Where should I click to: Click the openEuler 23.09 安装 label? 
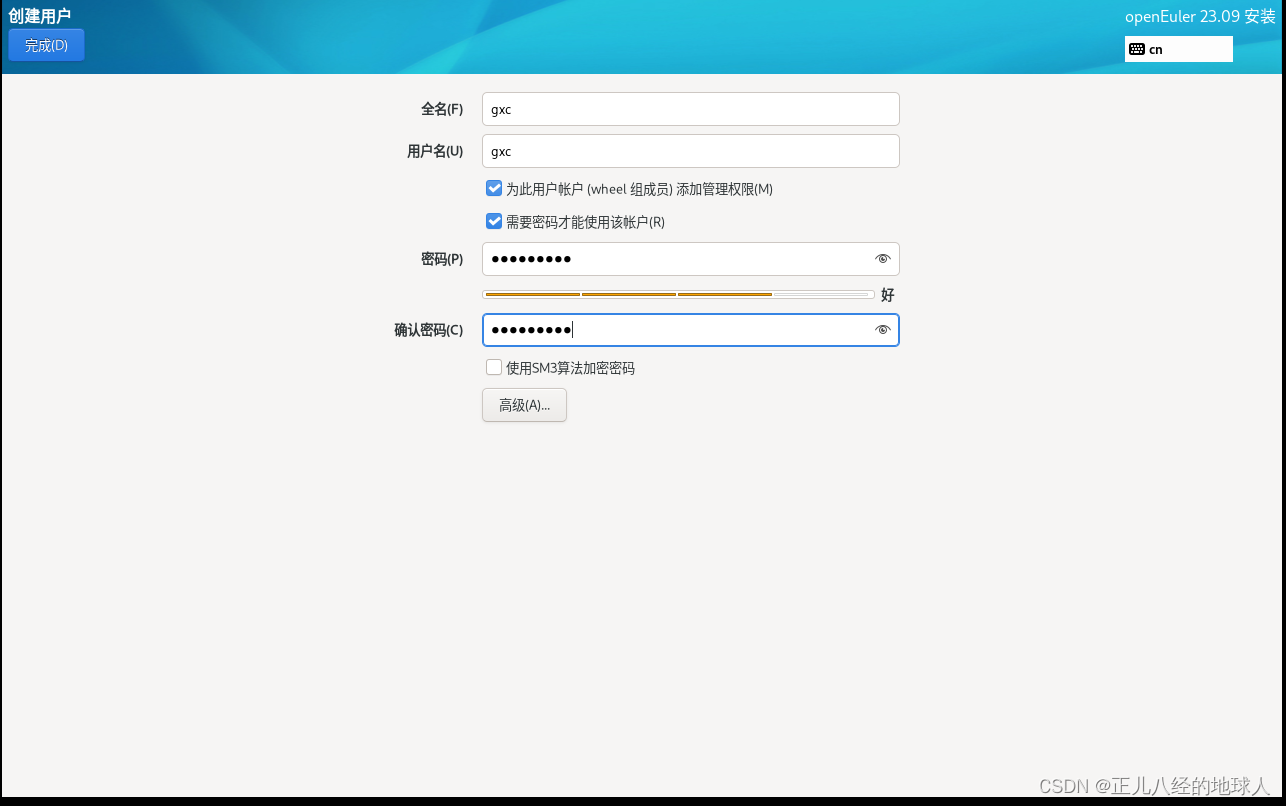[x=1201, y=16]
